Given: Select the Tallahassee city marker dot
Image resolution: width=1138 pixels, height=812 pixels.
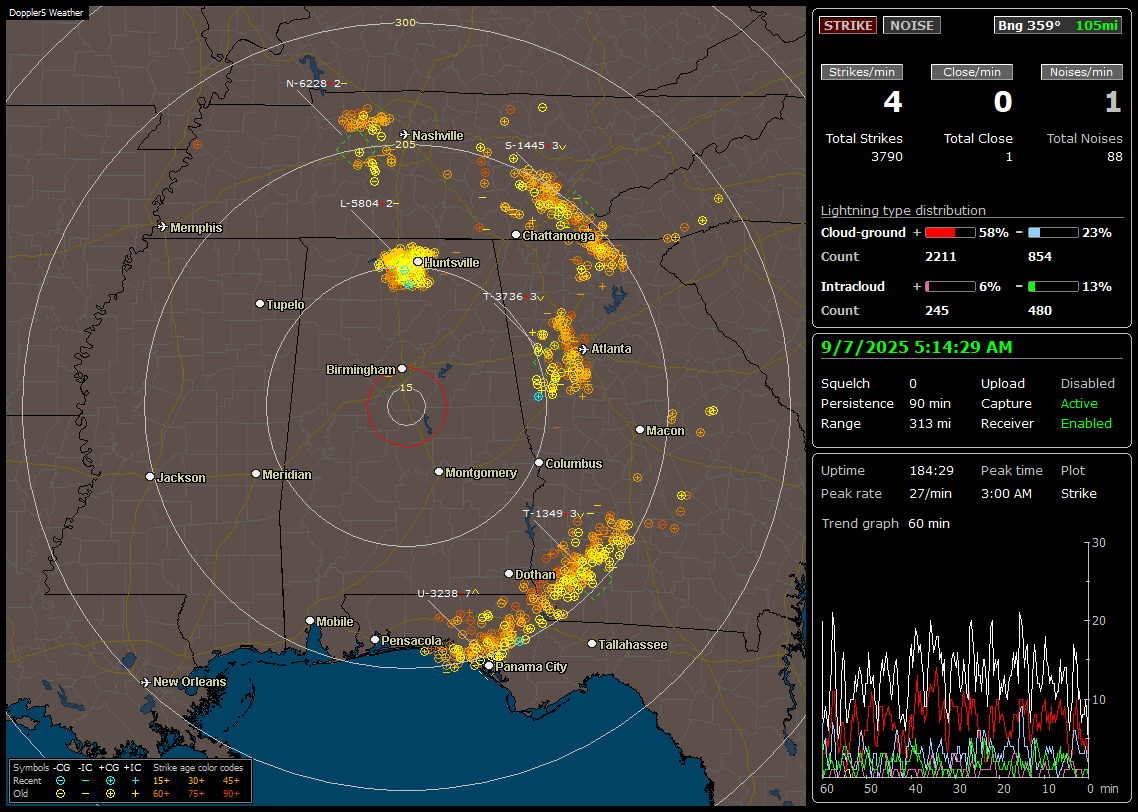Looking at the screenshot, I should click(x=592, y=644).
